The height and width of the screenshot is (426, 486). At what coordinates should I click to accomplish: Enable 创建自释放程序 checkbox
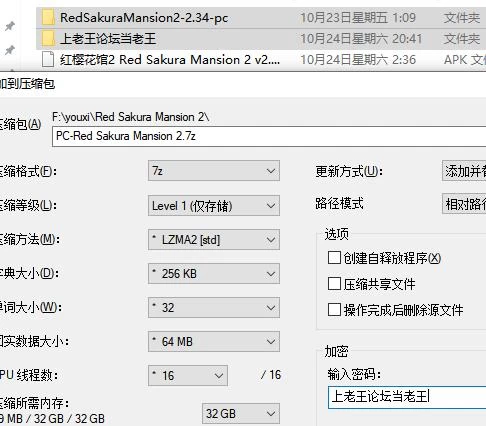(x=334, y=258)
